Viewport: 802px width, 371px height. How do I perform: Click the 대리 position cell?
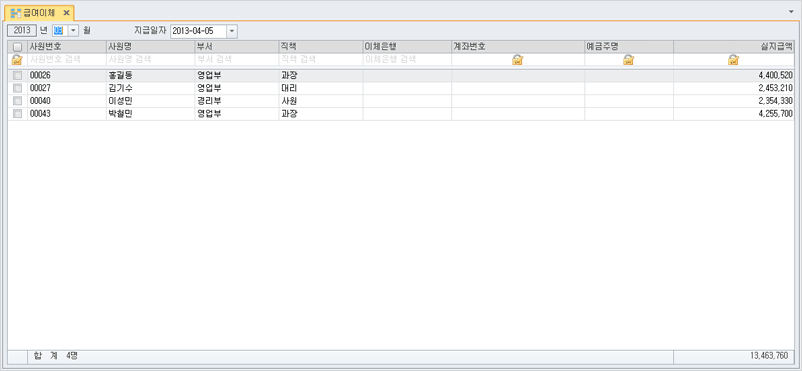point(321,88)
